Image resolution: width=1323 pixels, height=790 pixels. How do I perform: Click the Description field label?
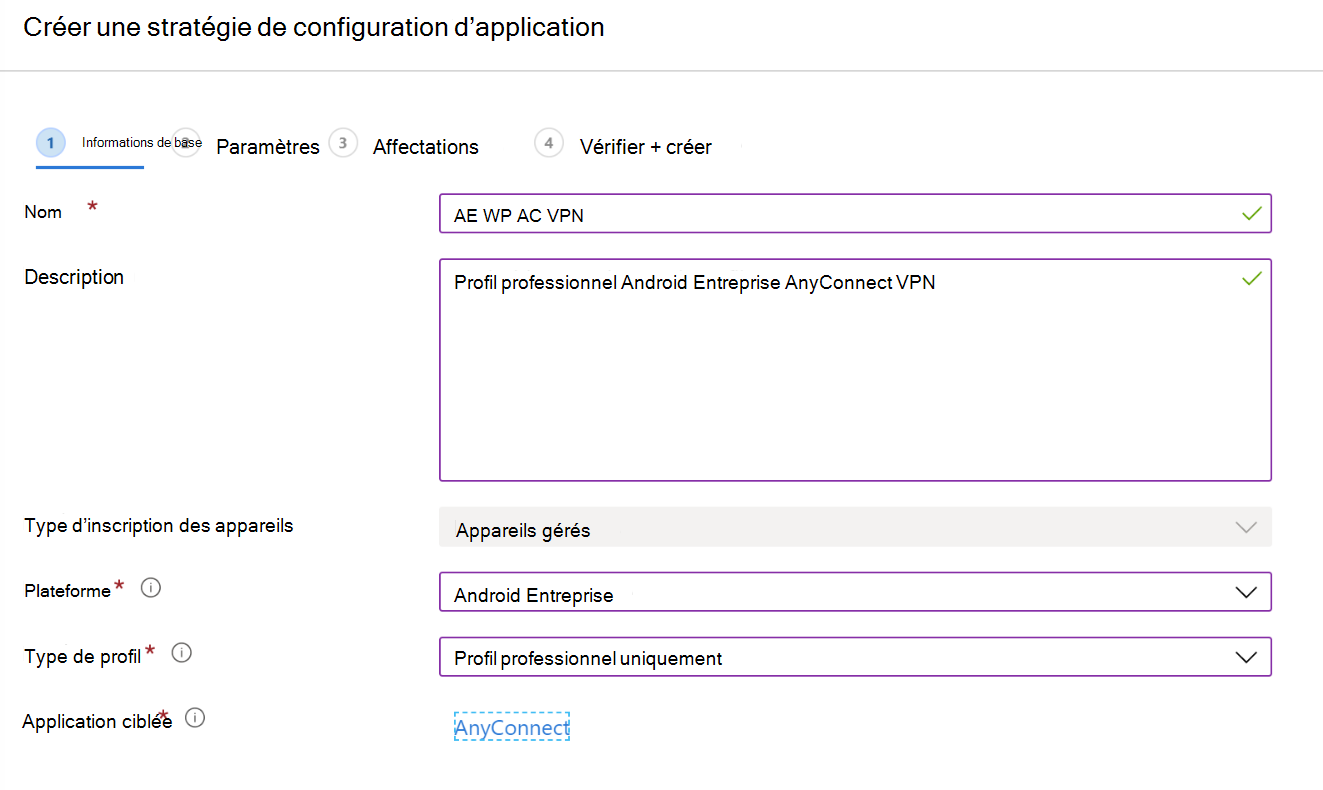[x=74, y=277]
